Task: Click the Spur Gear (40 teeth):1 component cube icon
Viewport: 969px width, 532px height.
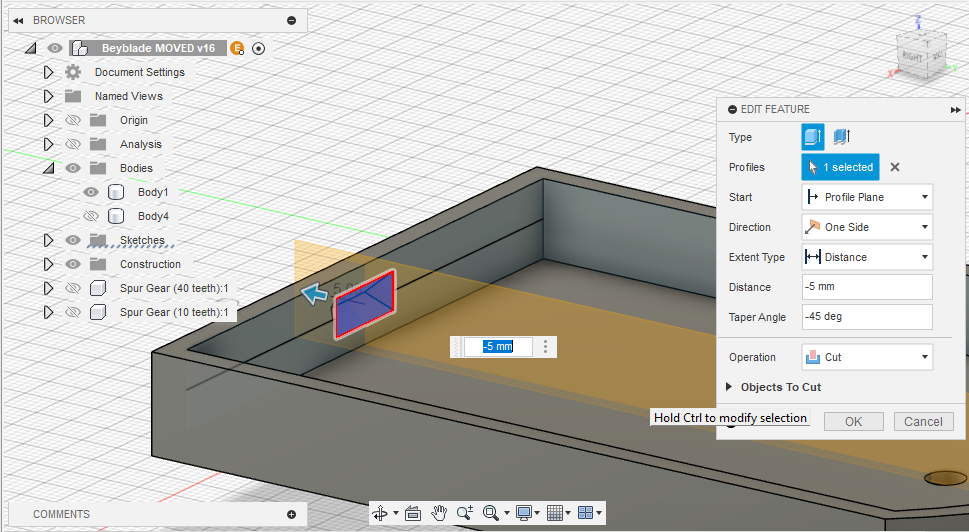Action: (98, 289)
